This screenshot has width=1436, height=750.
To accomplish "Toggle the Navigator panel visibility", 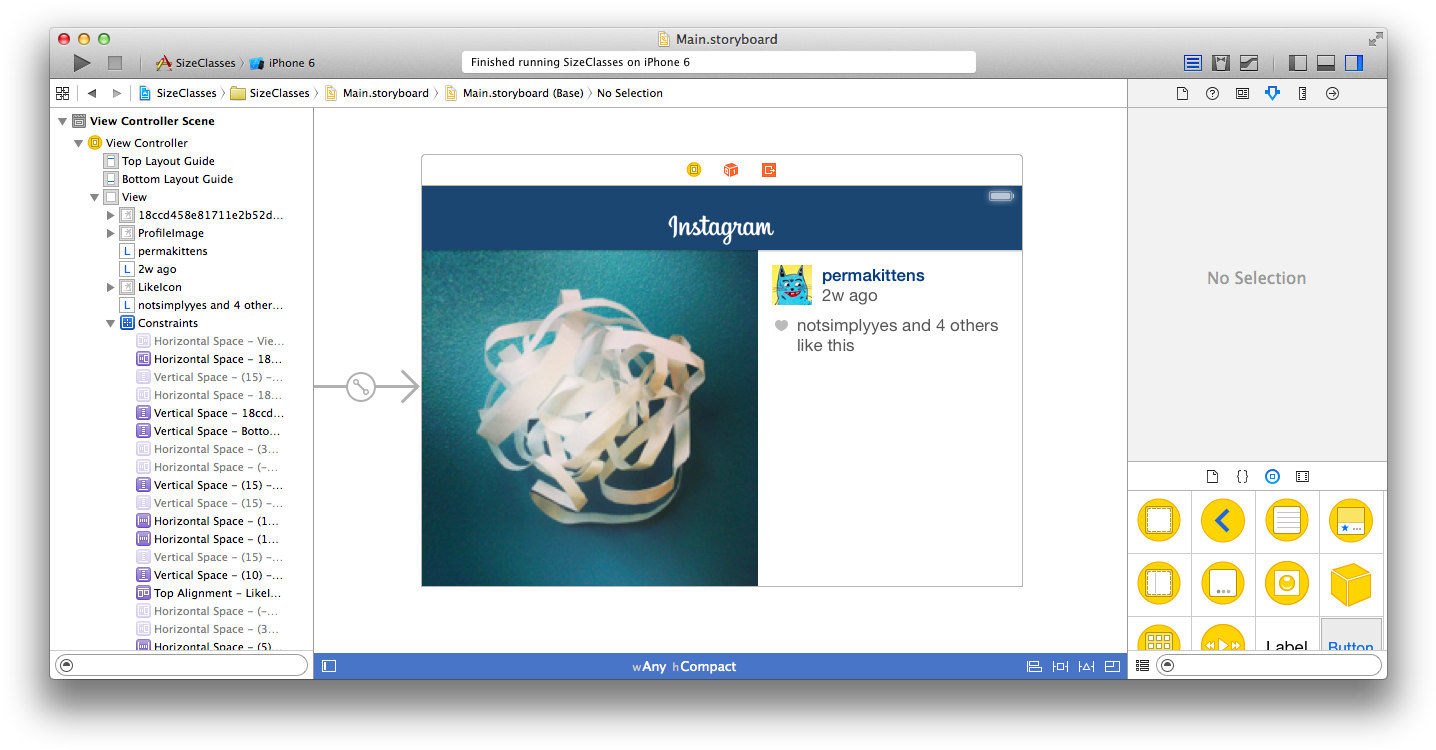I will pos(1298,63).
